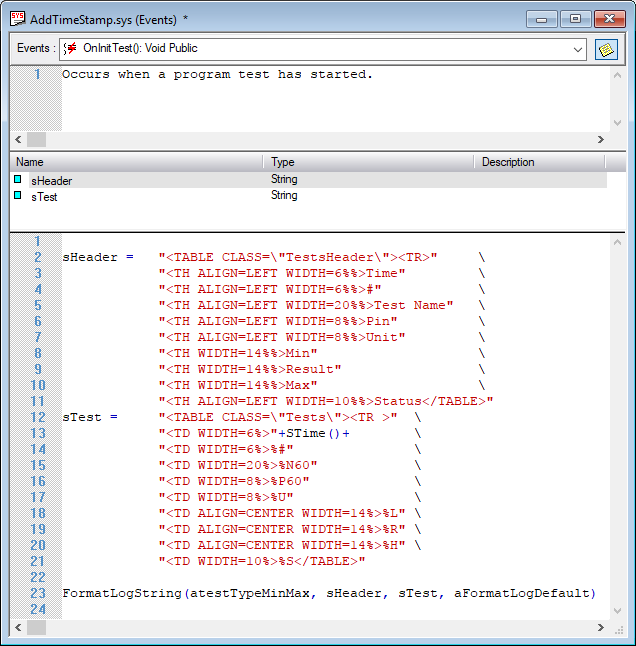Viewport: 636px width, 646px height.
Task: Click the window resize grip corner
Action: click(619, 630)
